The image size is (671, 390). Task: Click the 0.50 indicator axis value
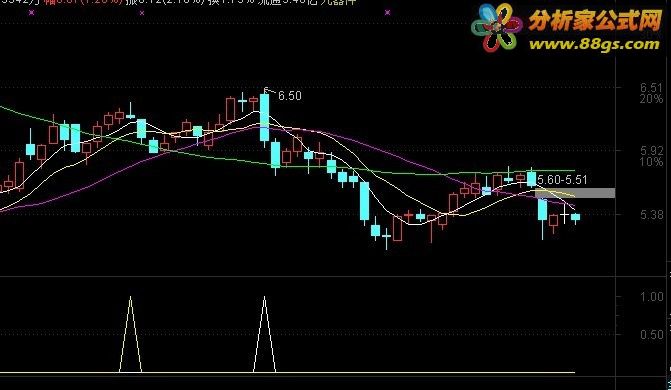click(652, 334)
